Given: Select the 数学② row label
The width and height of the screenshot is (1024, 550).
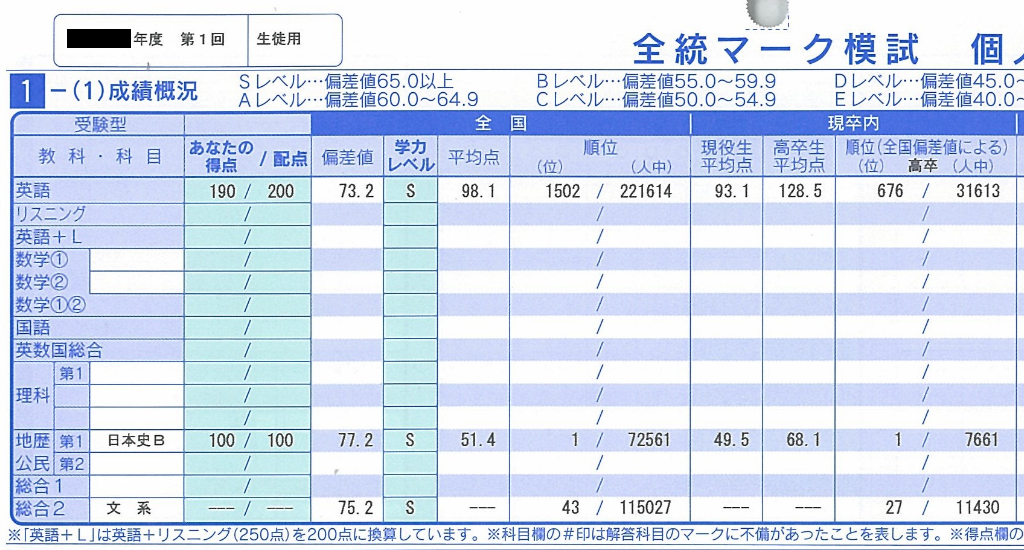Looking at the screenshot, I should pos(42,282).
